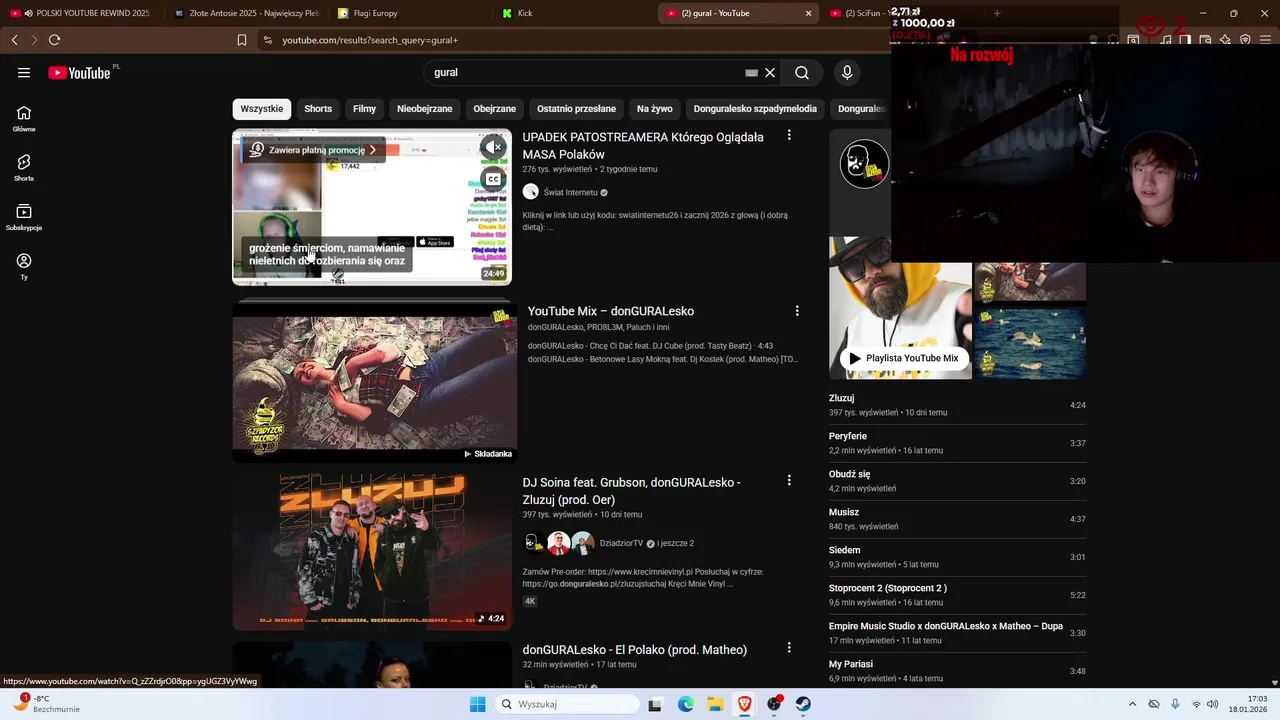Select the Donguralesko szpadymelodia chip

coord(755,109)
